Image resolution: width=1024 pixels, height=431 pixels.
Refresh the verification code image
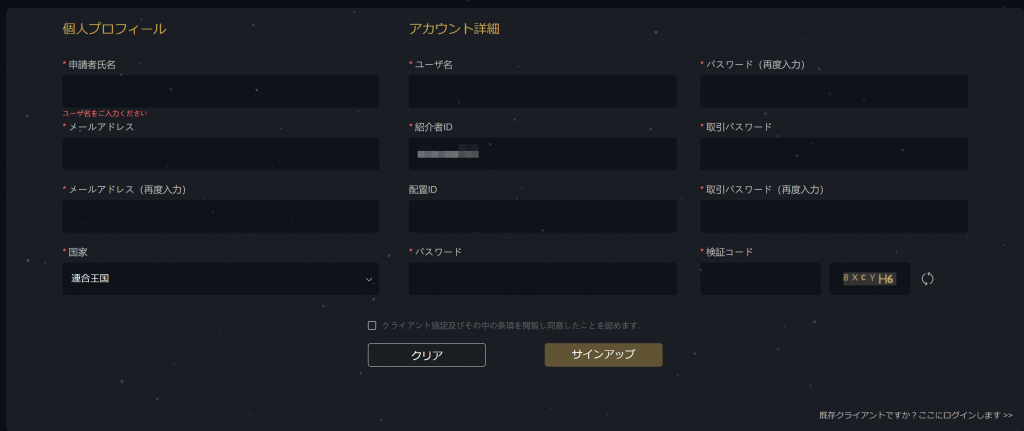927,279
